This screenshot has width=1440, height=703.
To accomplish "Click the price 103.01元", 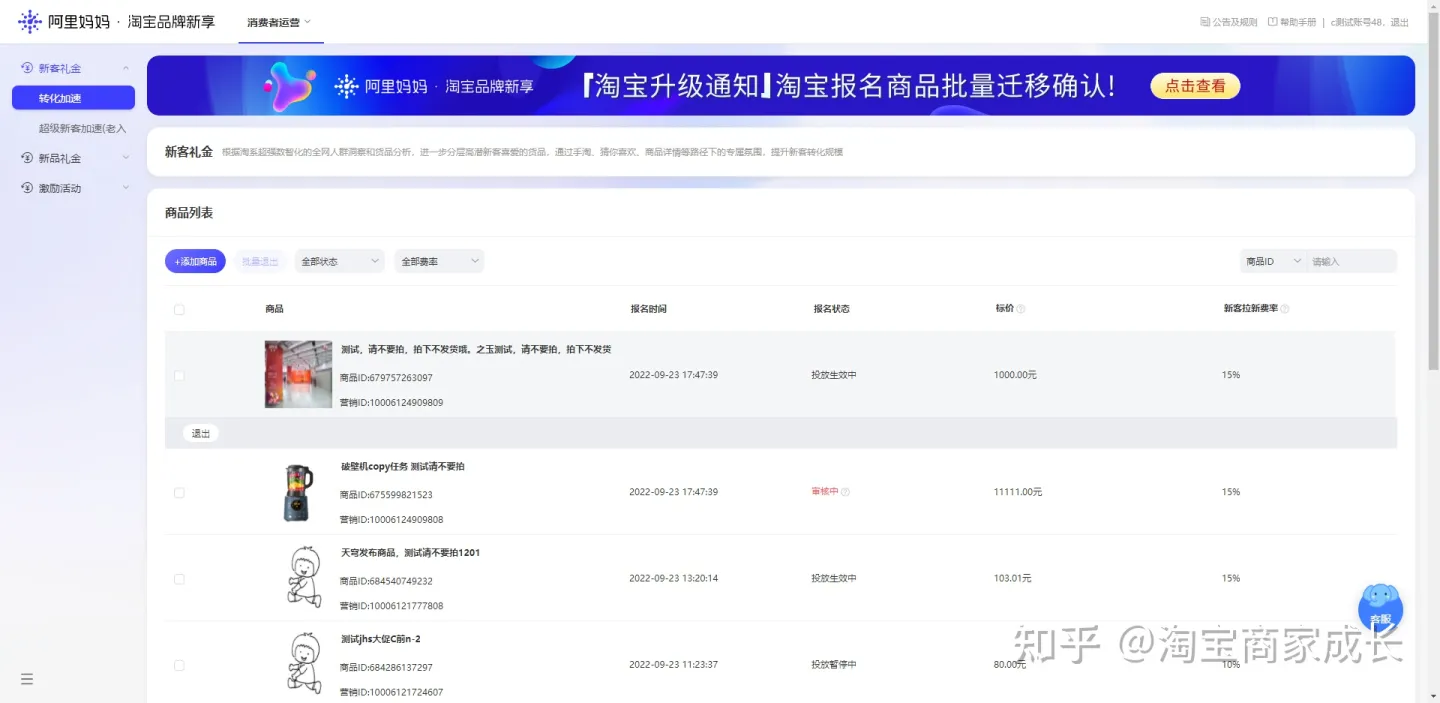I will (1012, 578).
